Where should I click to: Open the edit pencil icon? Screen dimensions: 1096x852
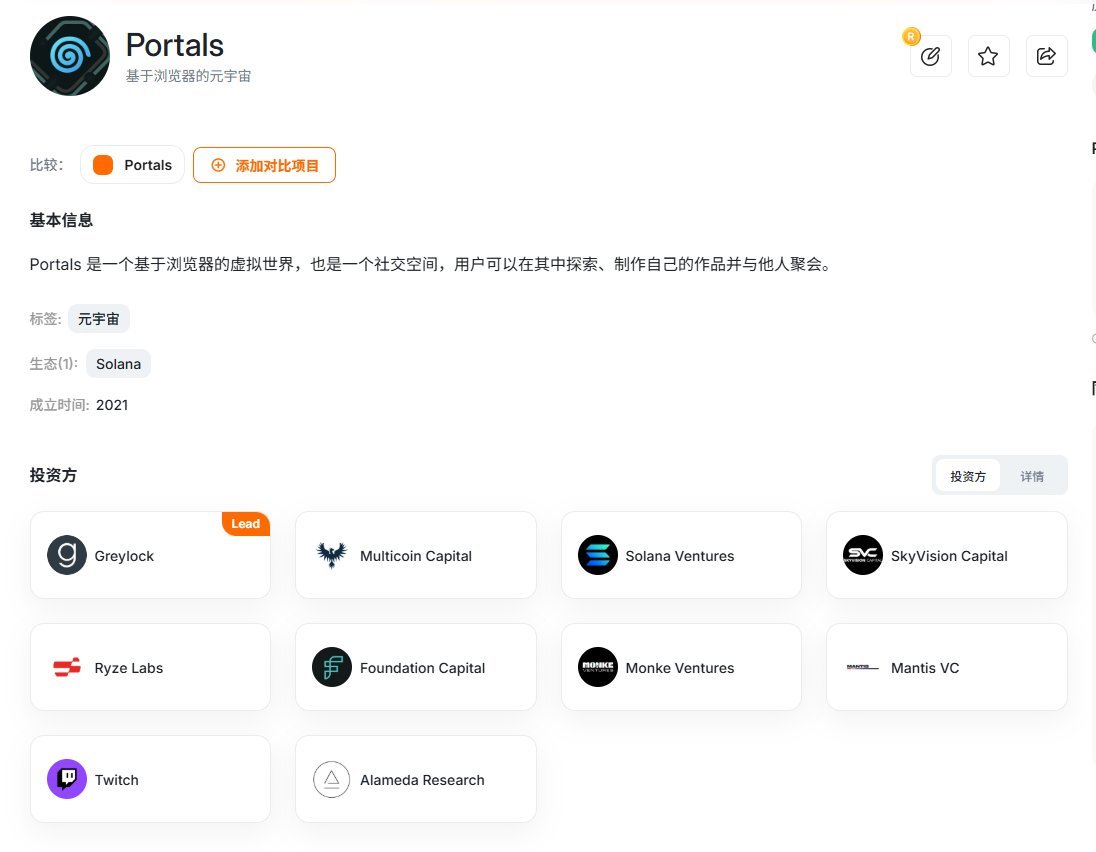[930, 56]
